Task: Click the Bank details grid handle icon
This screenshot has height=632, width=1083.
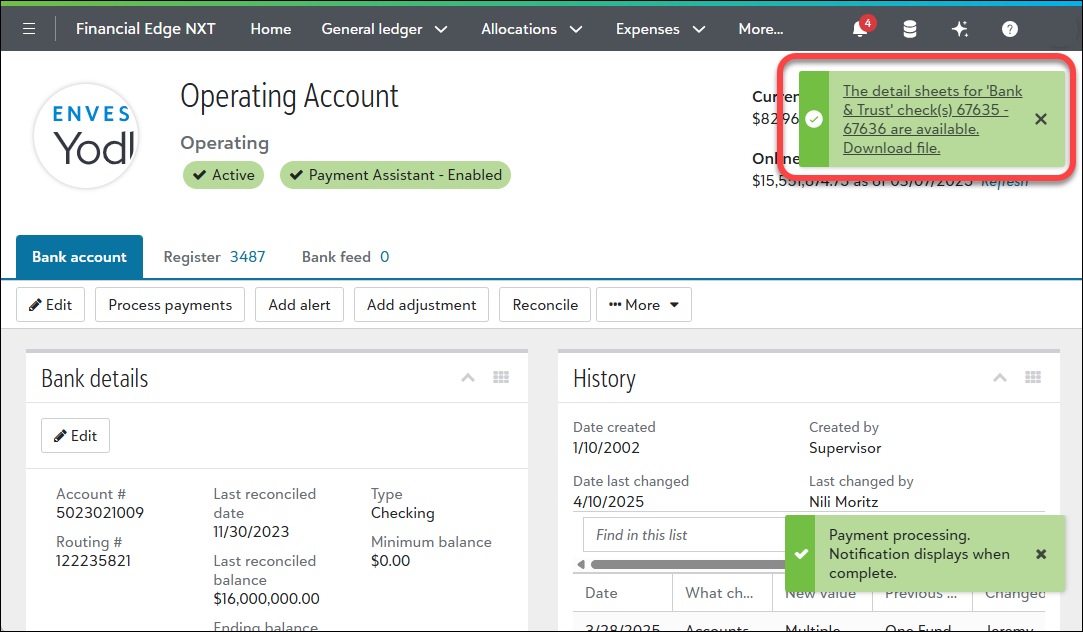Action: pos(501,377)
